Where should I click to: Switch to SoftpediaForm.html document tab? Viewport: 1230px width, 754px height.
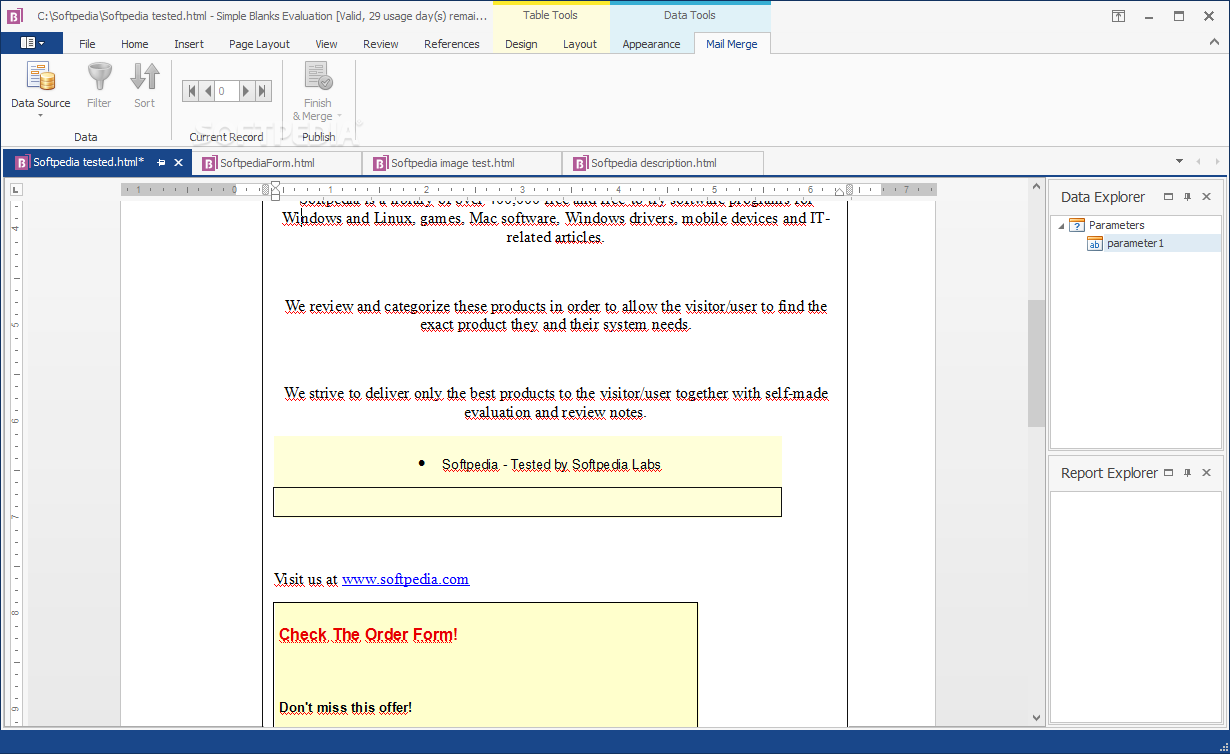pos(276,163)
